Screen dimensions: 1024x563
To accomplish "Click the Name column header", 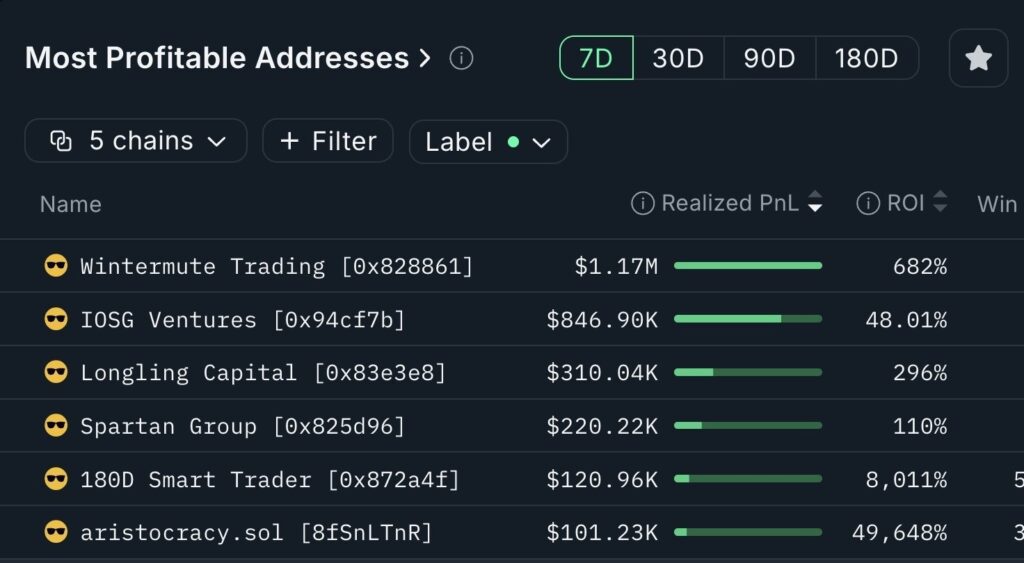I will 70,204.
